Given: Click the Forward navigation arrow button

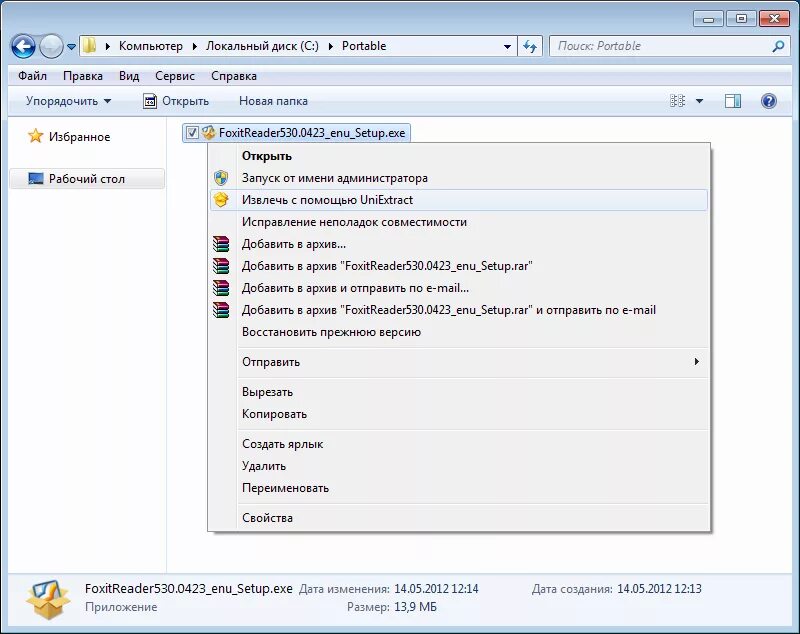Looking at the screenshot, I should 51,46.
